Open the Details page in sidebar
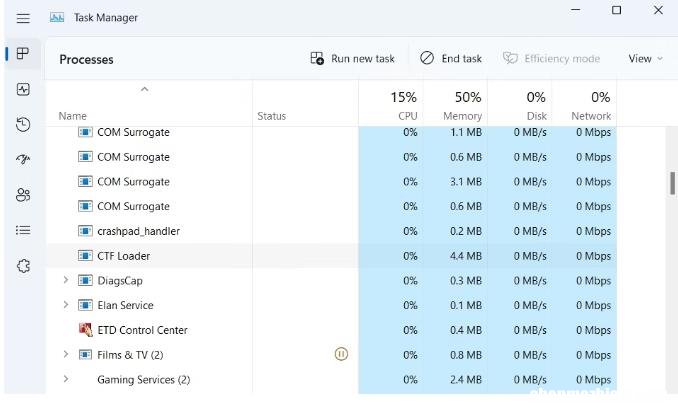 click(23, 230)
